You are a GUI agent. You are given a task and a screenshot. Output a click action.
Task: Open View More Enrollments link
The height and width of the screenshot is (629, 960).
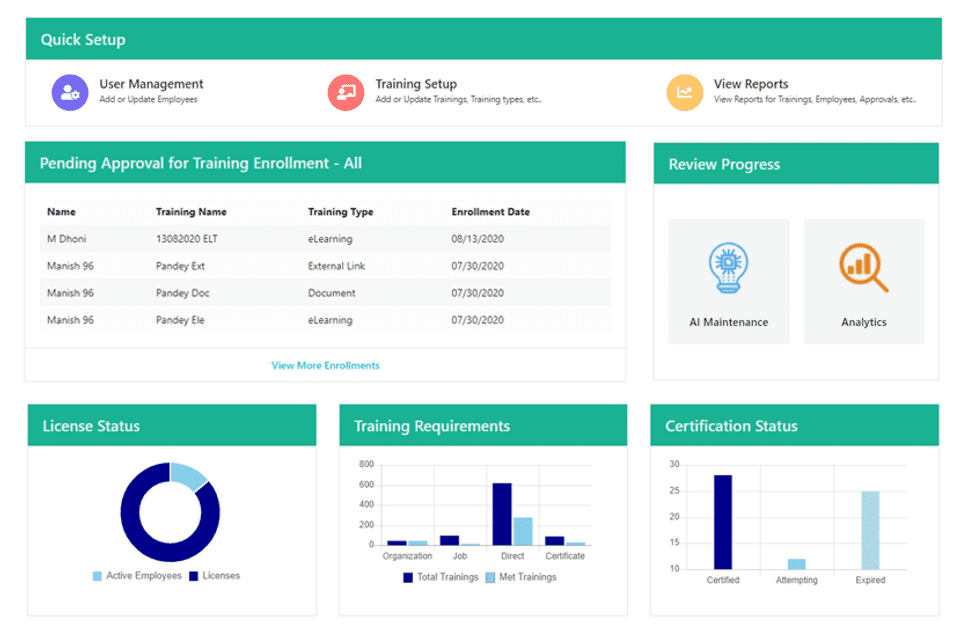(326, 365)
